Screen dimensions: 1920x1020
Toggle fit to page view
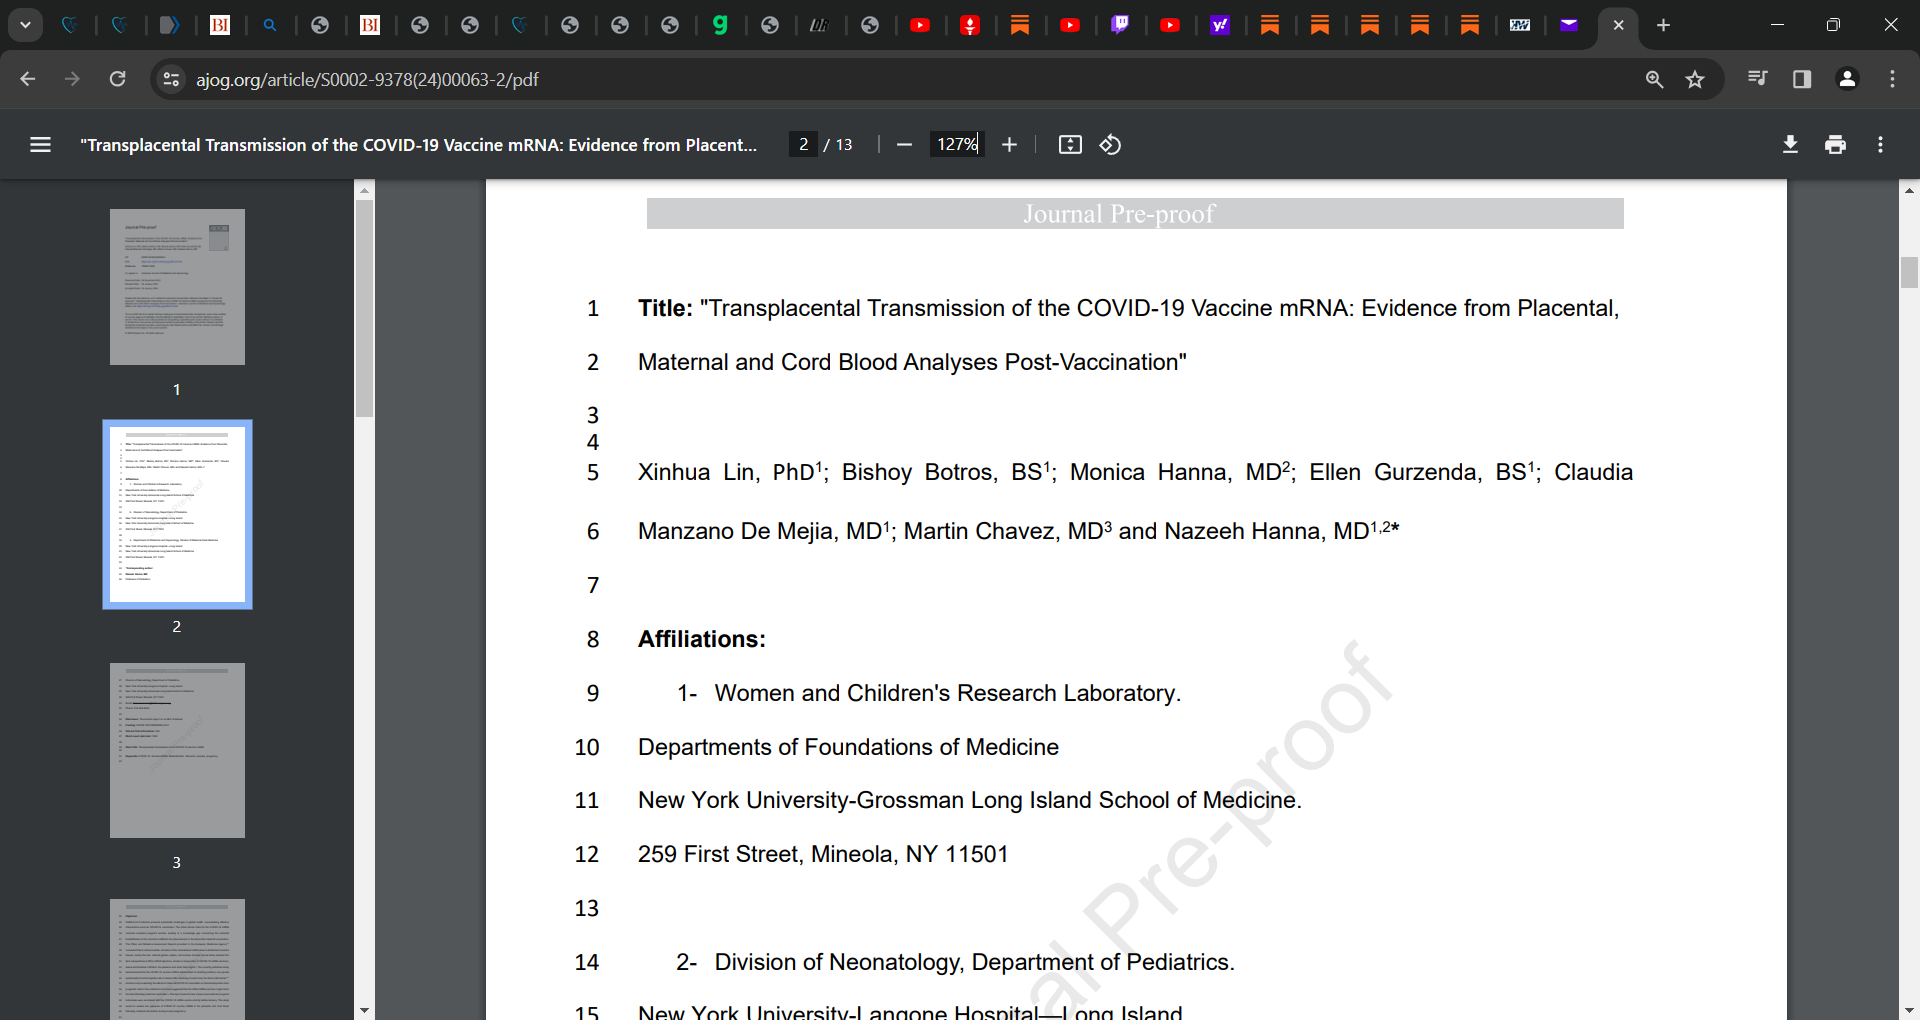pyautogui.click(x=1070, y=145)
